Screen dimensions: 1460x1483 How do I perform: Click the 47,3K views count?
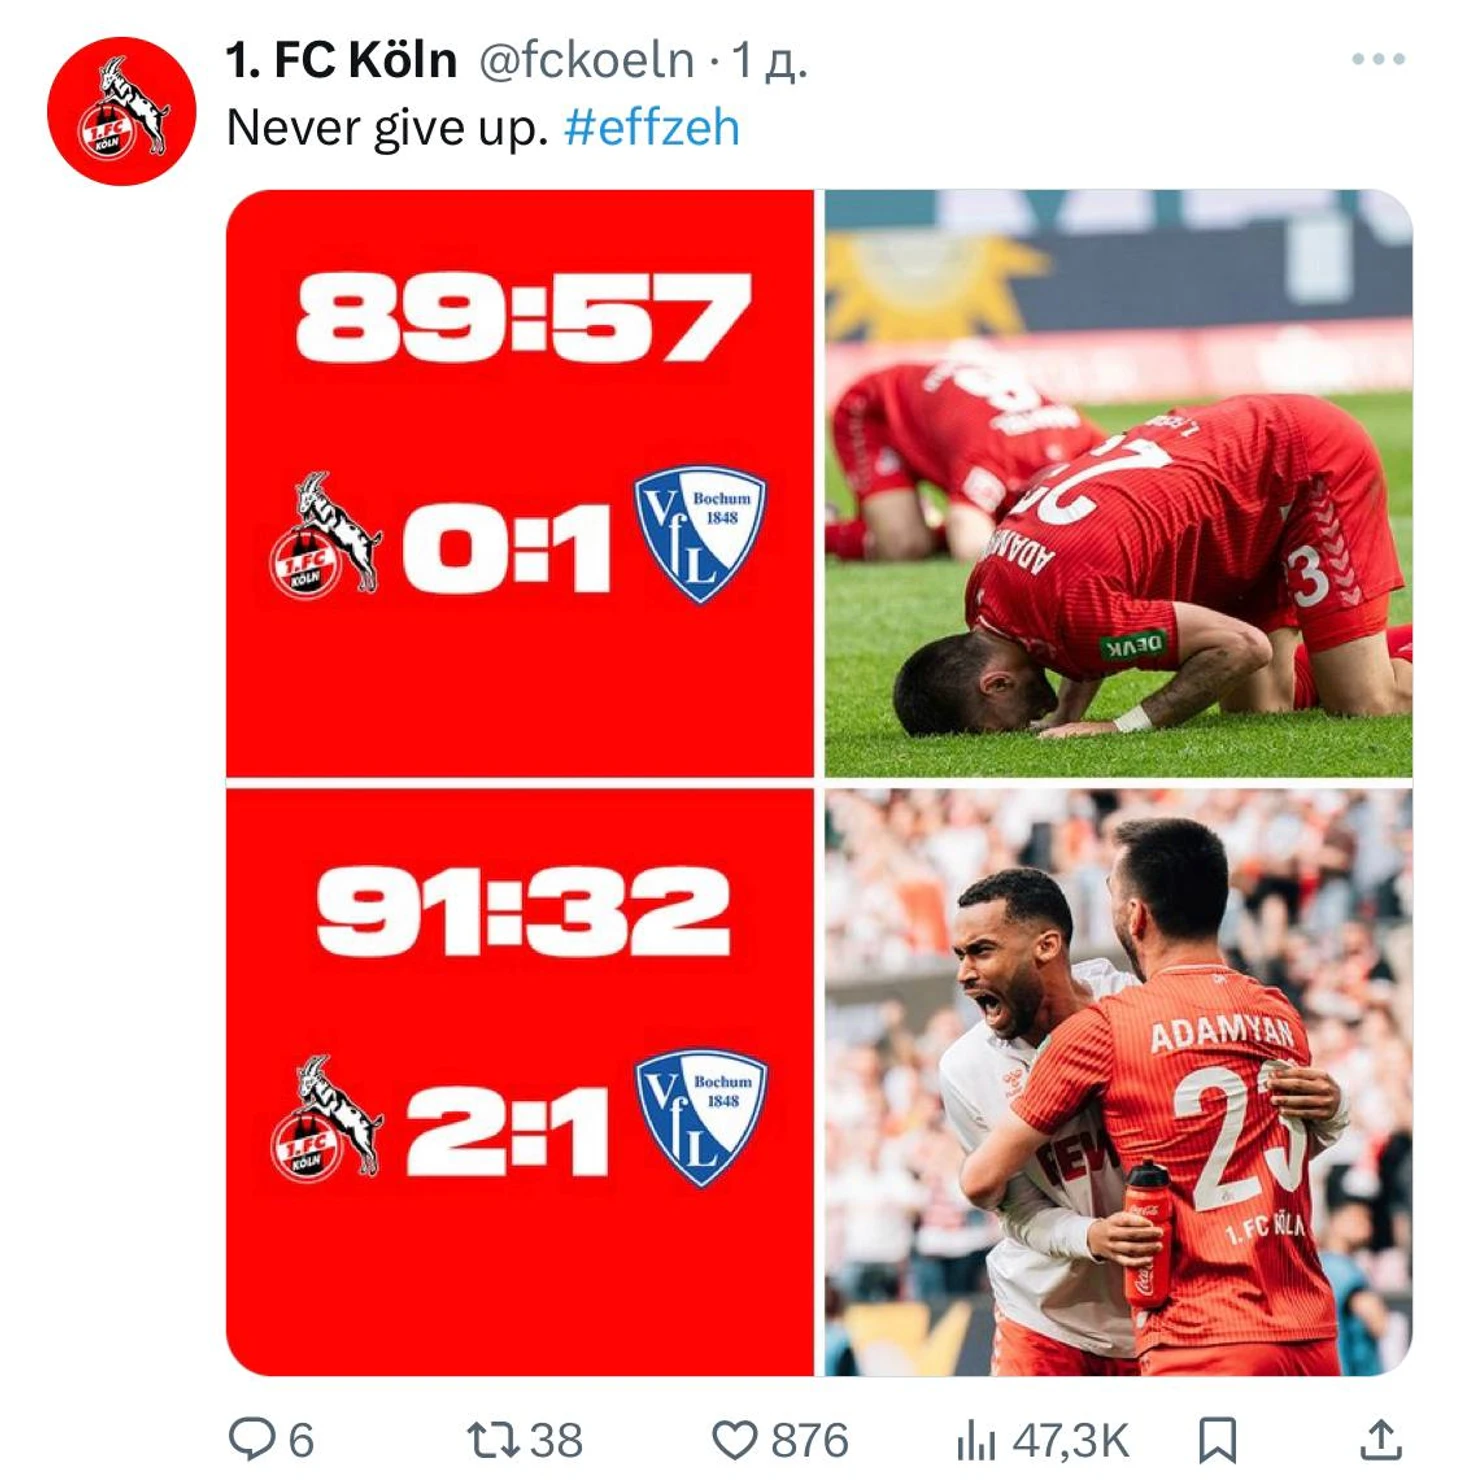(x=1070, y=1441)
